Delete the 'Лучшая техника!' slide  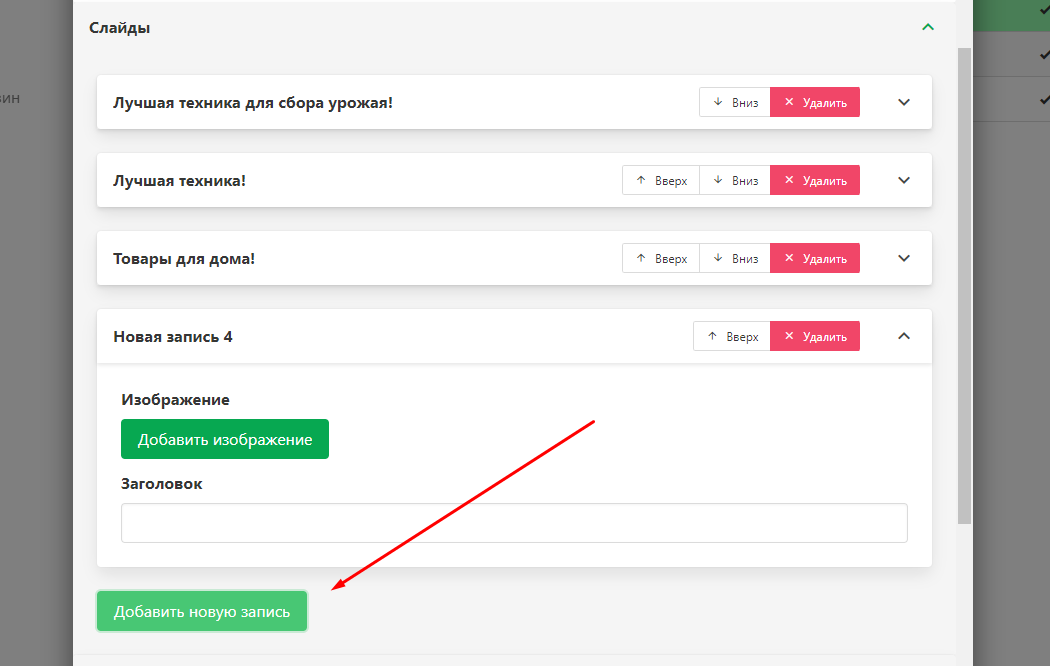click(x=815, y=180)
